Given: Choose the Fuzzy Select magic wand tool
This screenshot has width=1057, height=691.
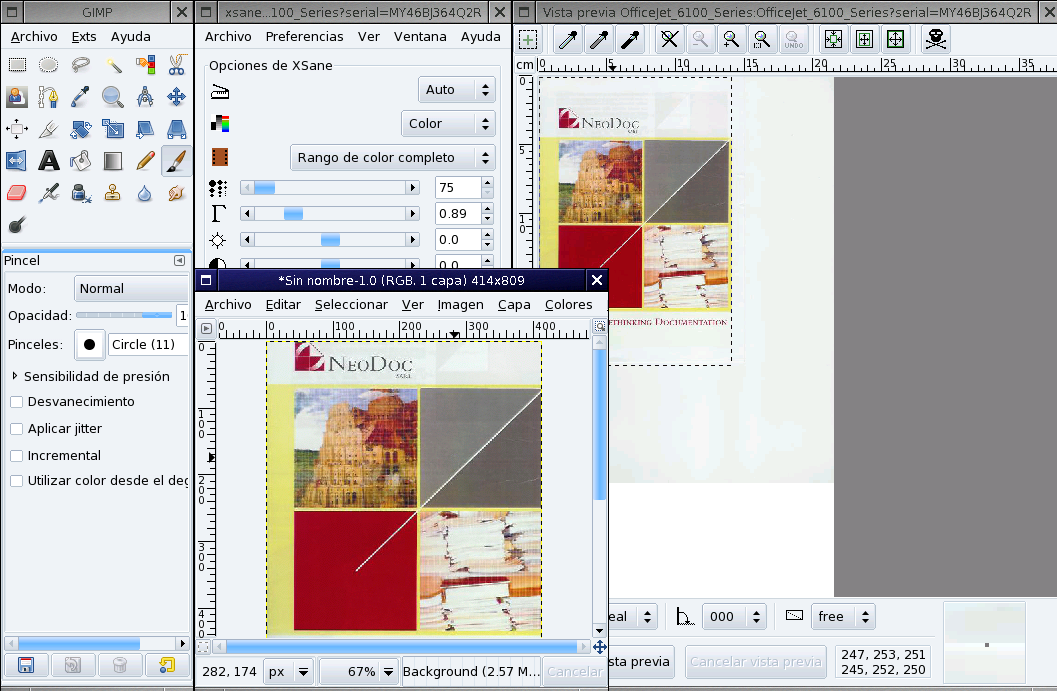Looking at the screenshot, I should click(113, 65).
